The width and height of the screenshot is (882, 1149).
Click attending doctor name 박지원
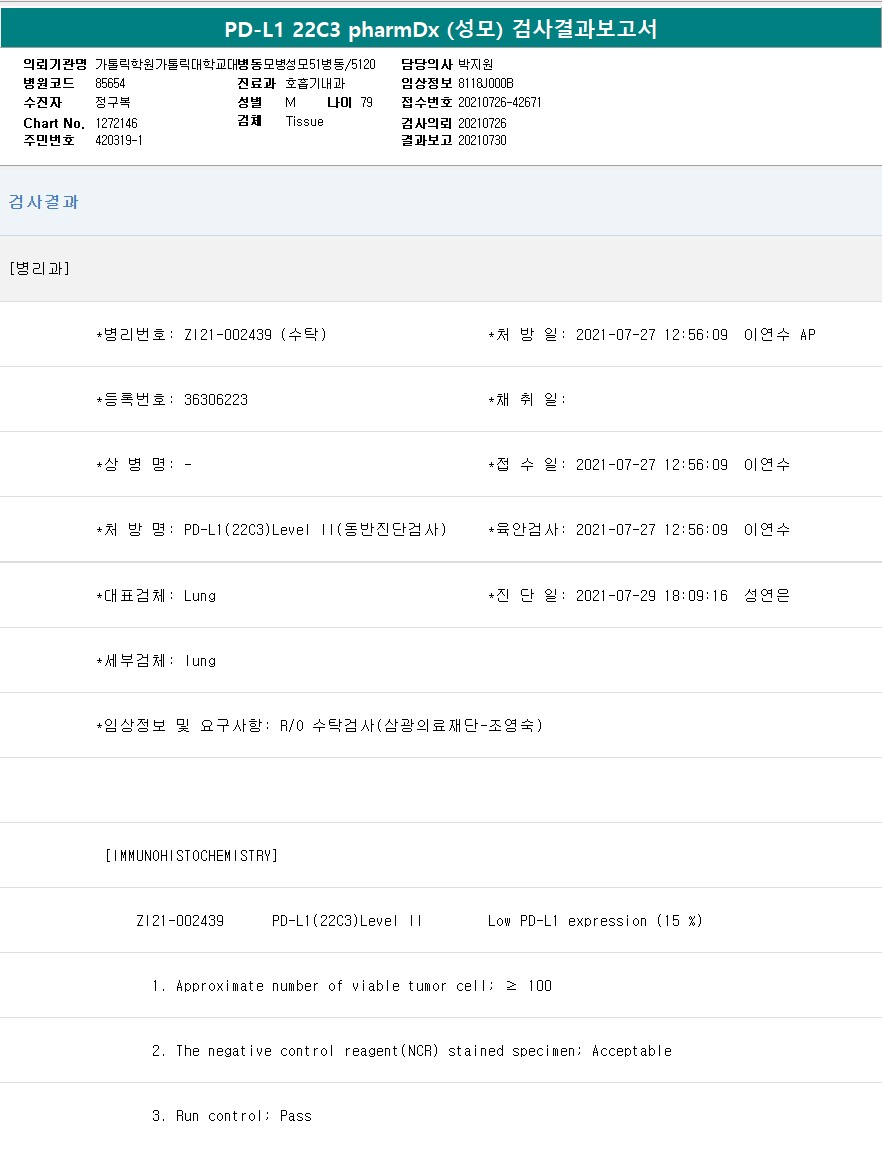tap(475, 64)
